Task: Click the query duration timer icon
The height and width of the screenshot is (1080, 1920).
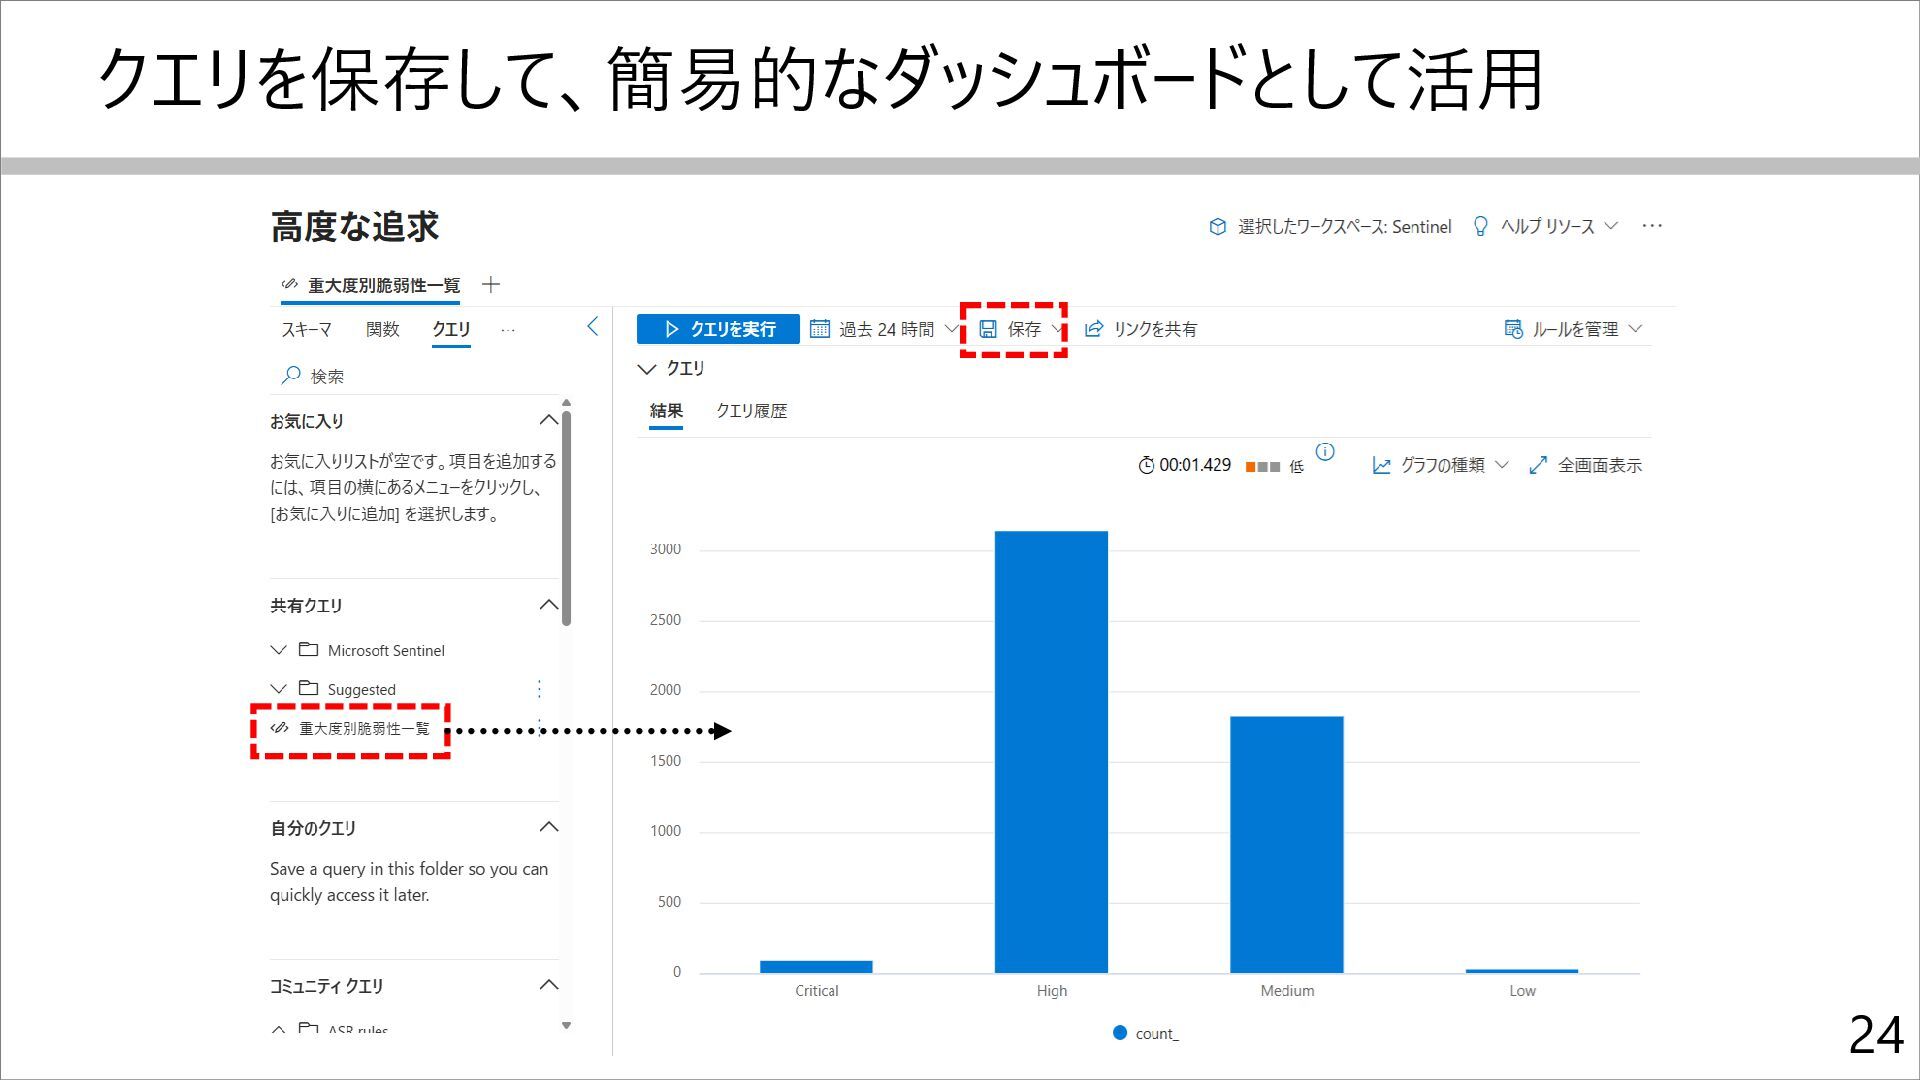Action: [x=1146, y=466]
